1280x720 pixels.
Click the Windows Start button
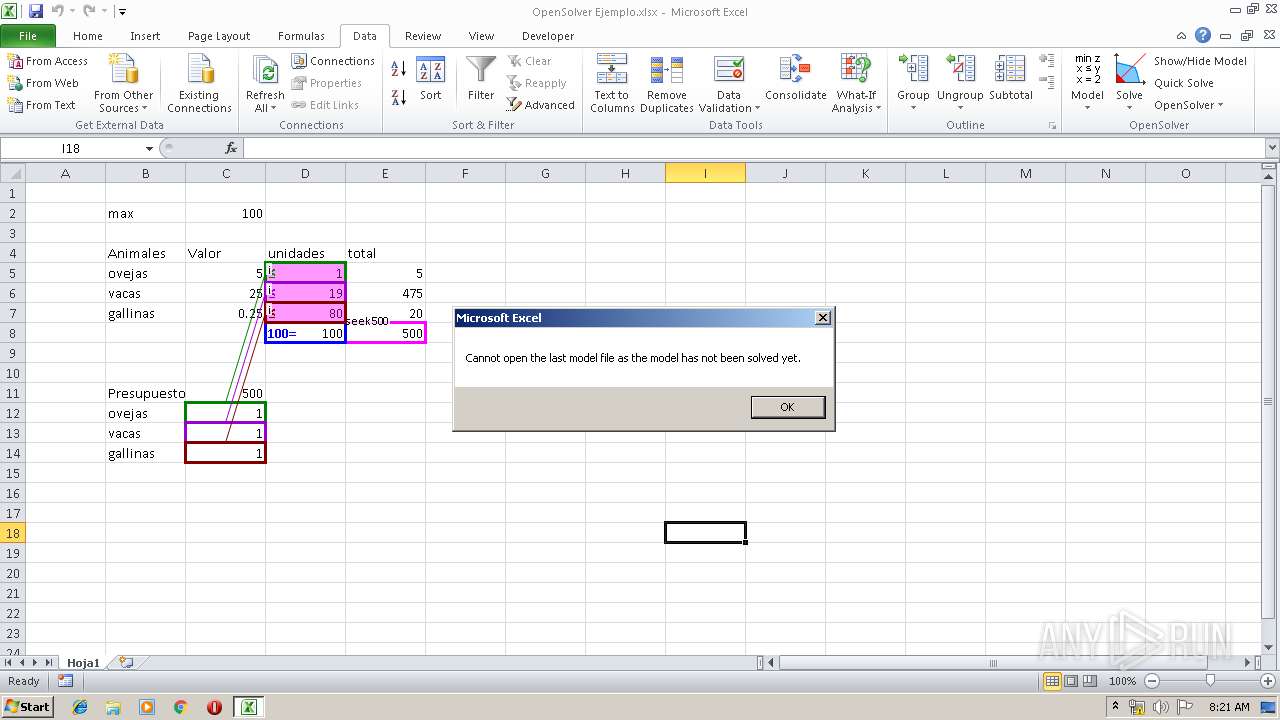pos(27,707)
